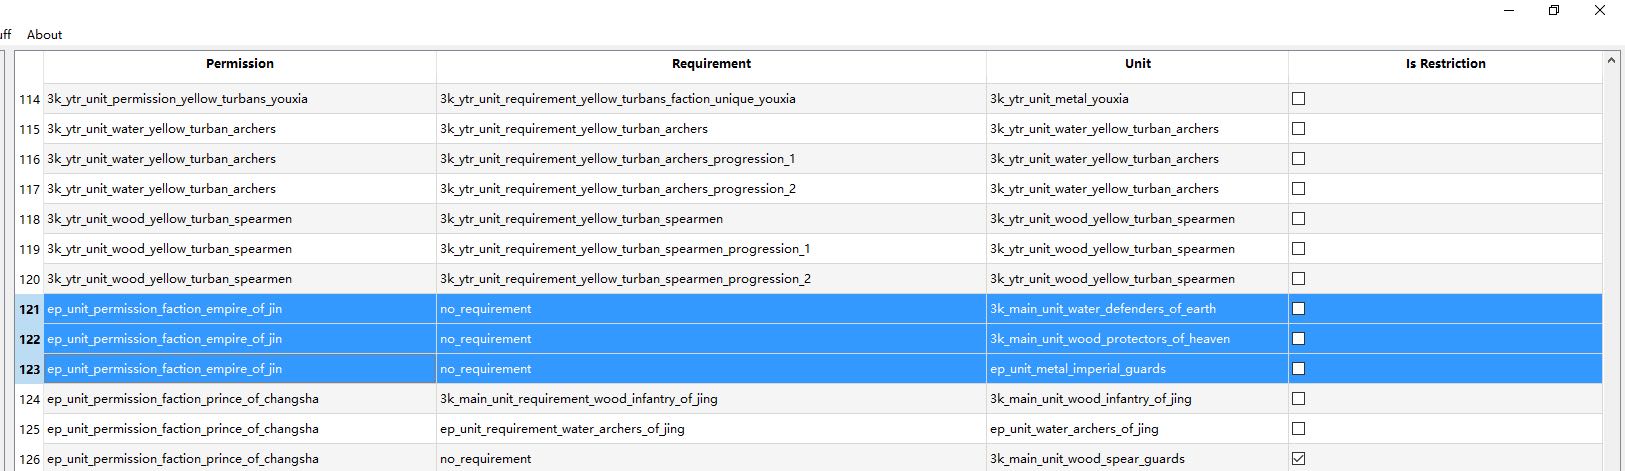The width and height of the screenshot is (1625, 471).
Task: Select row header number 123
Action: [29, 369]
